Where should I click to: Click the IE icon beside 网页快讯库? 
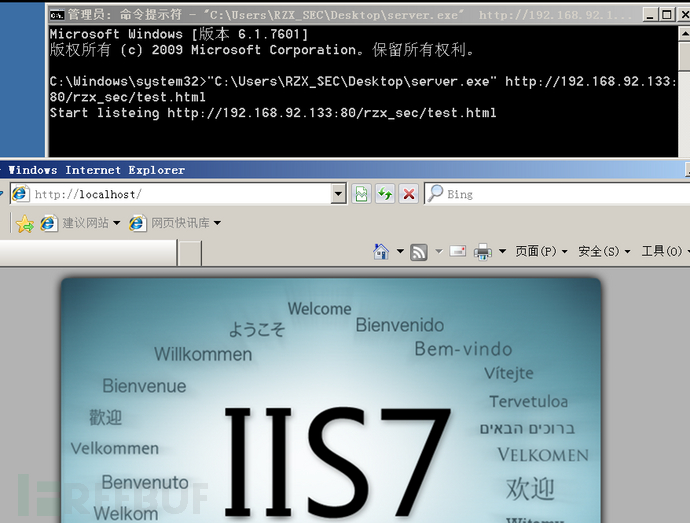coord(137,223)
